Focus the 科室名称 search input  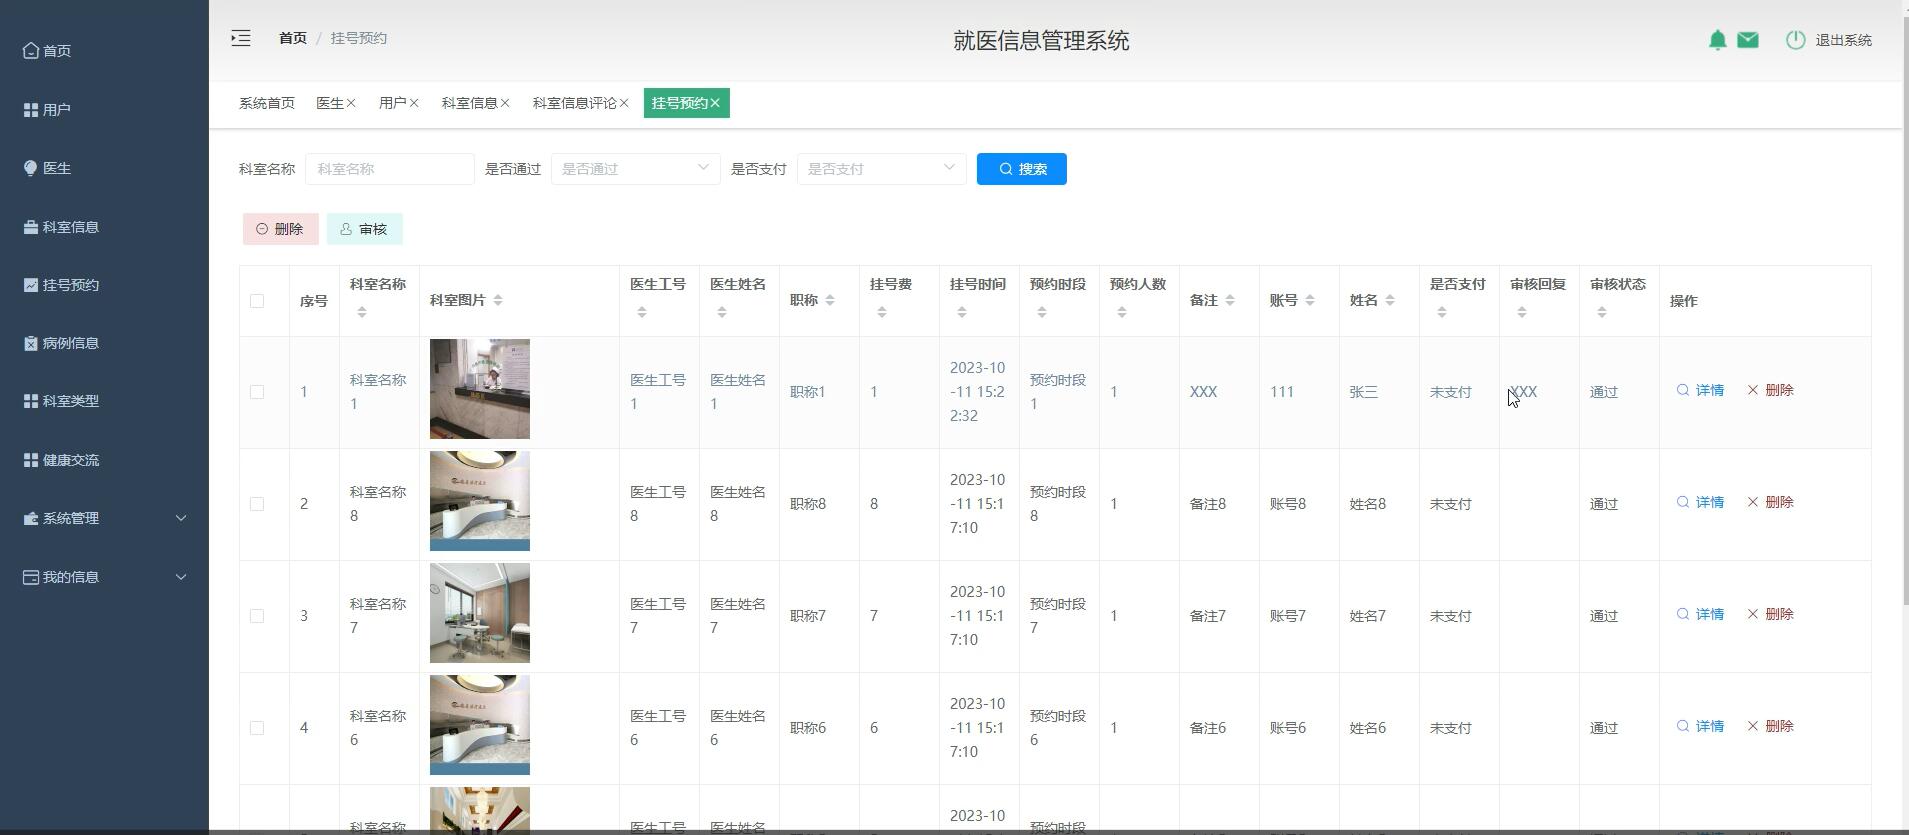pyautogui.click(x=389, y=169)
